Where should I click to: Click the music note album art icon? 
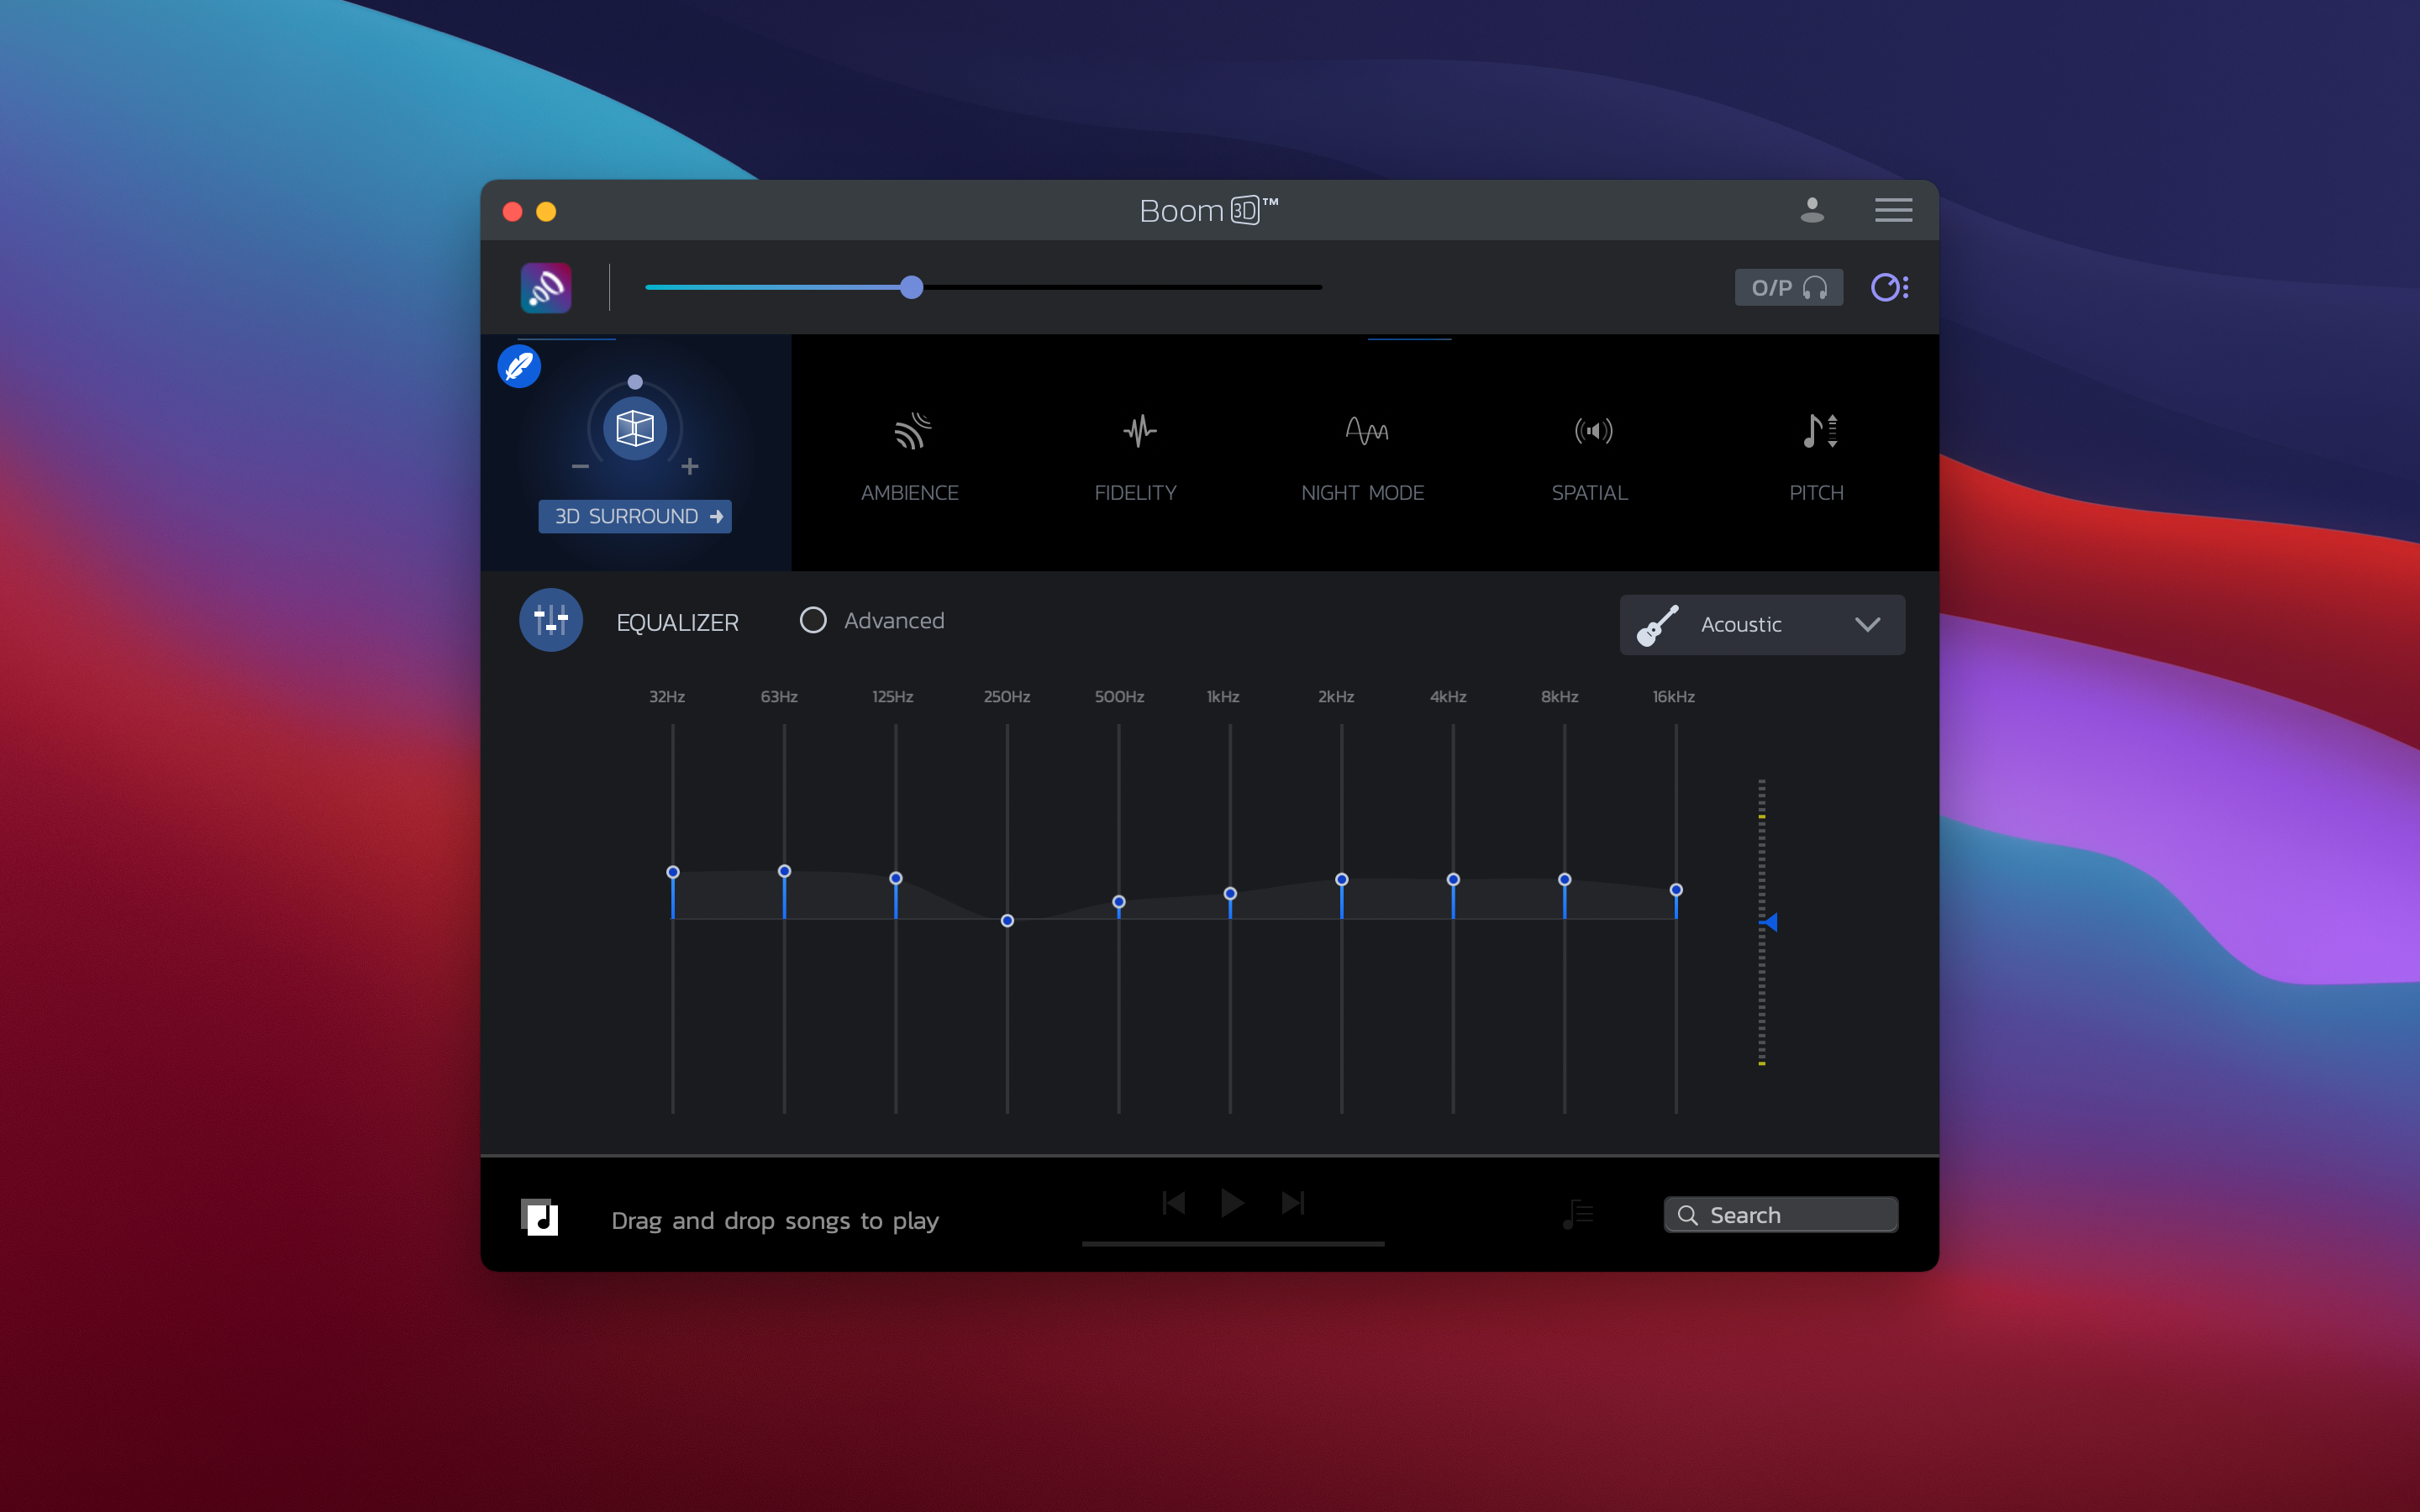(x=540, y=1218)
